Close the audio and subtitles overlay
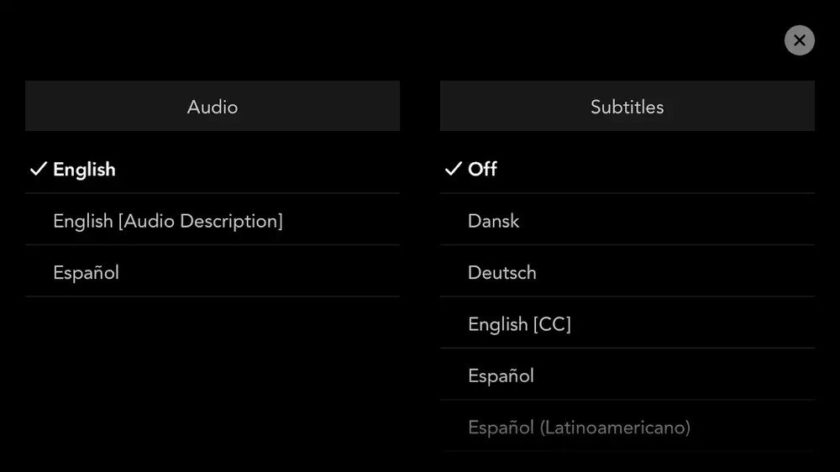The width and height of the screenshot is (840, 472). point(799,40)
